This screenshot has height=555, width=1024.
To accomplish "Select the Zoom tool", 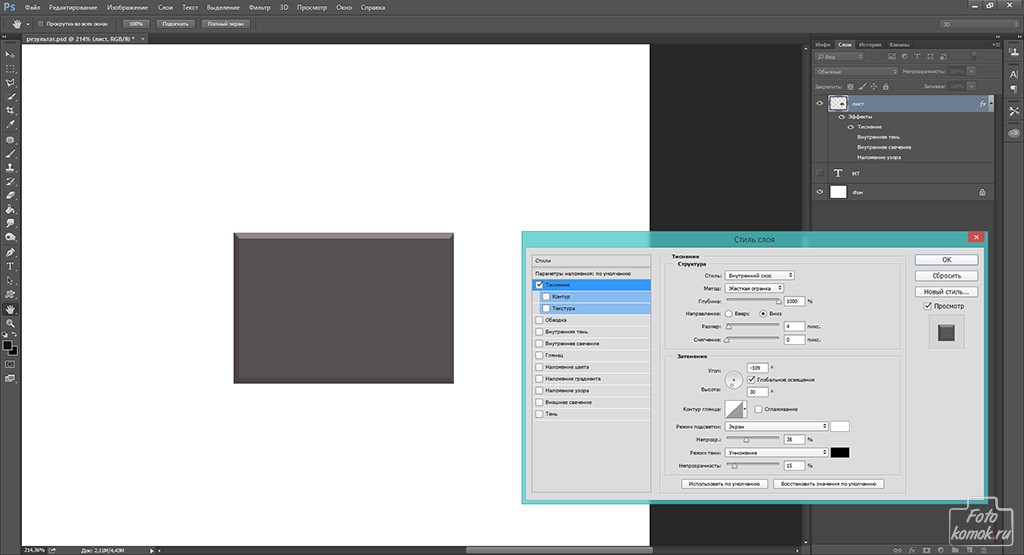I will (x=10, y=323).
